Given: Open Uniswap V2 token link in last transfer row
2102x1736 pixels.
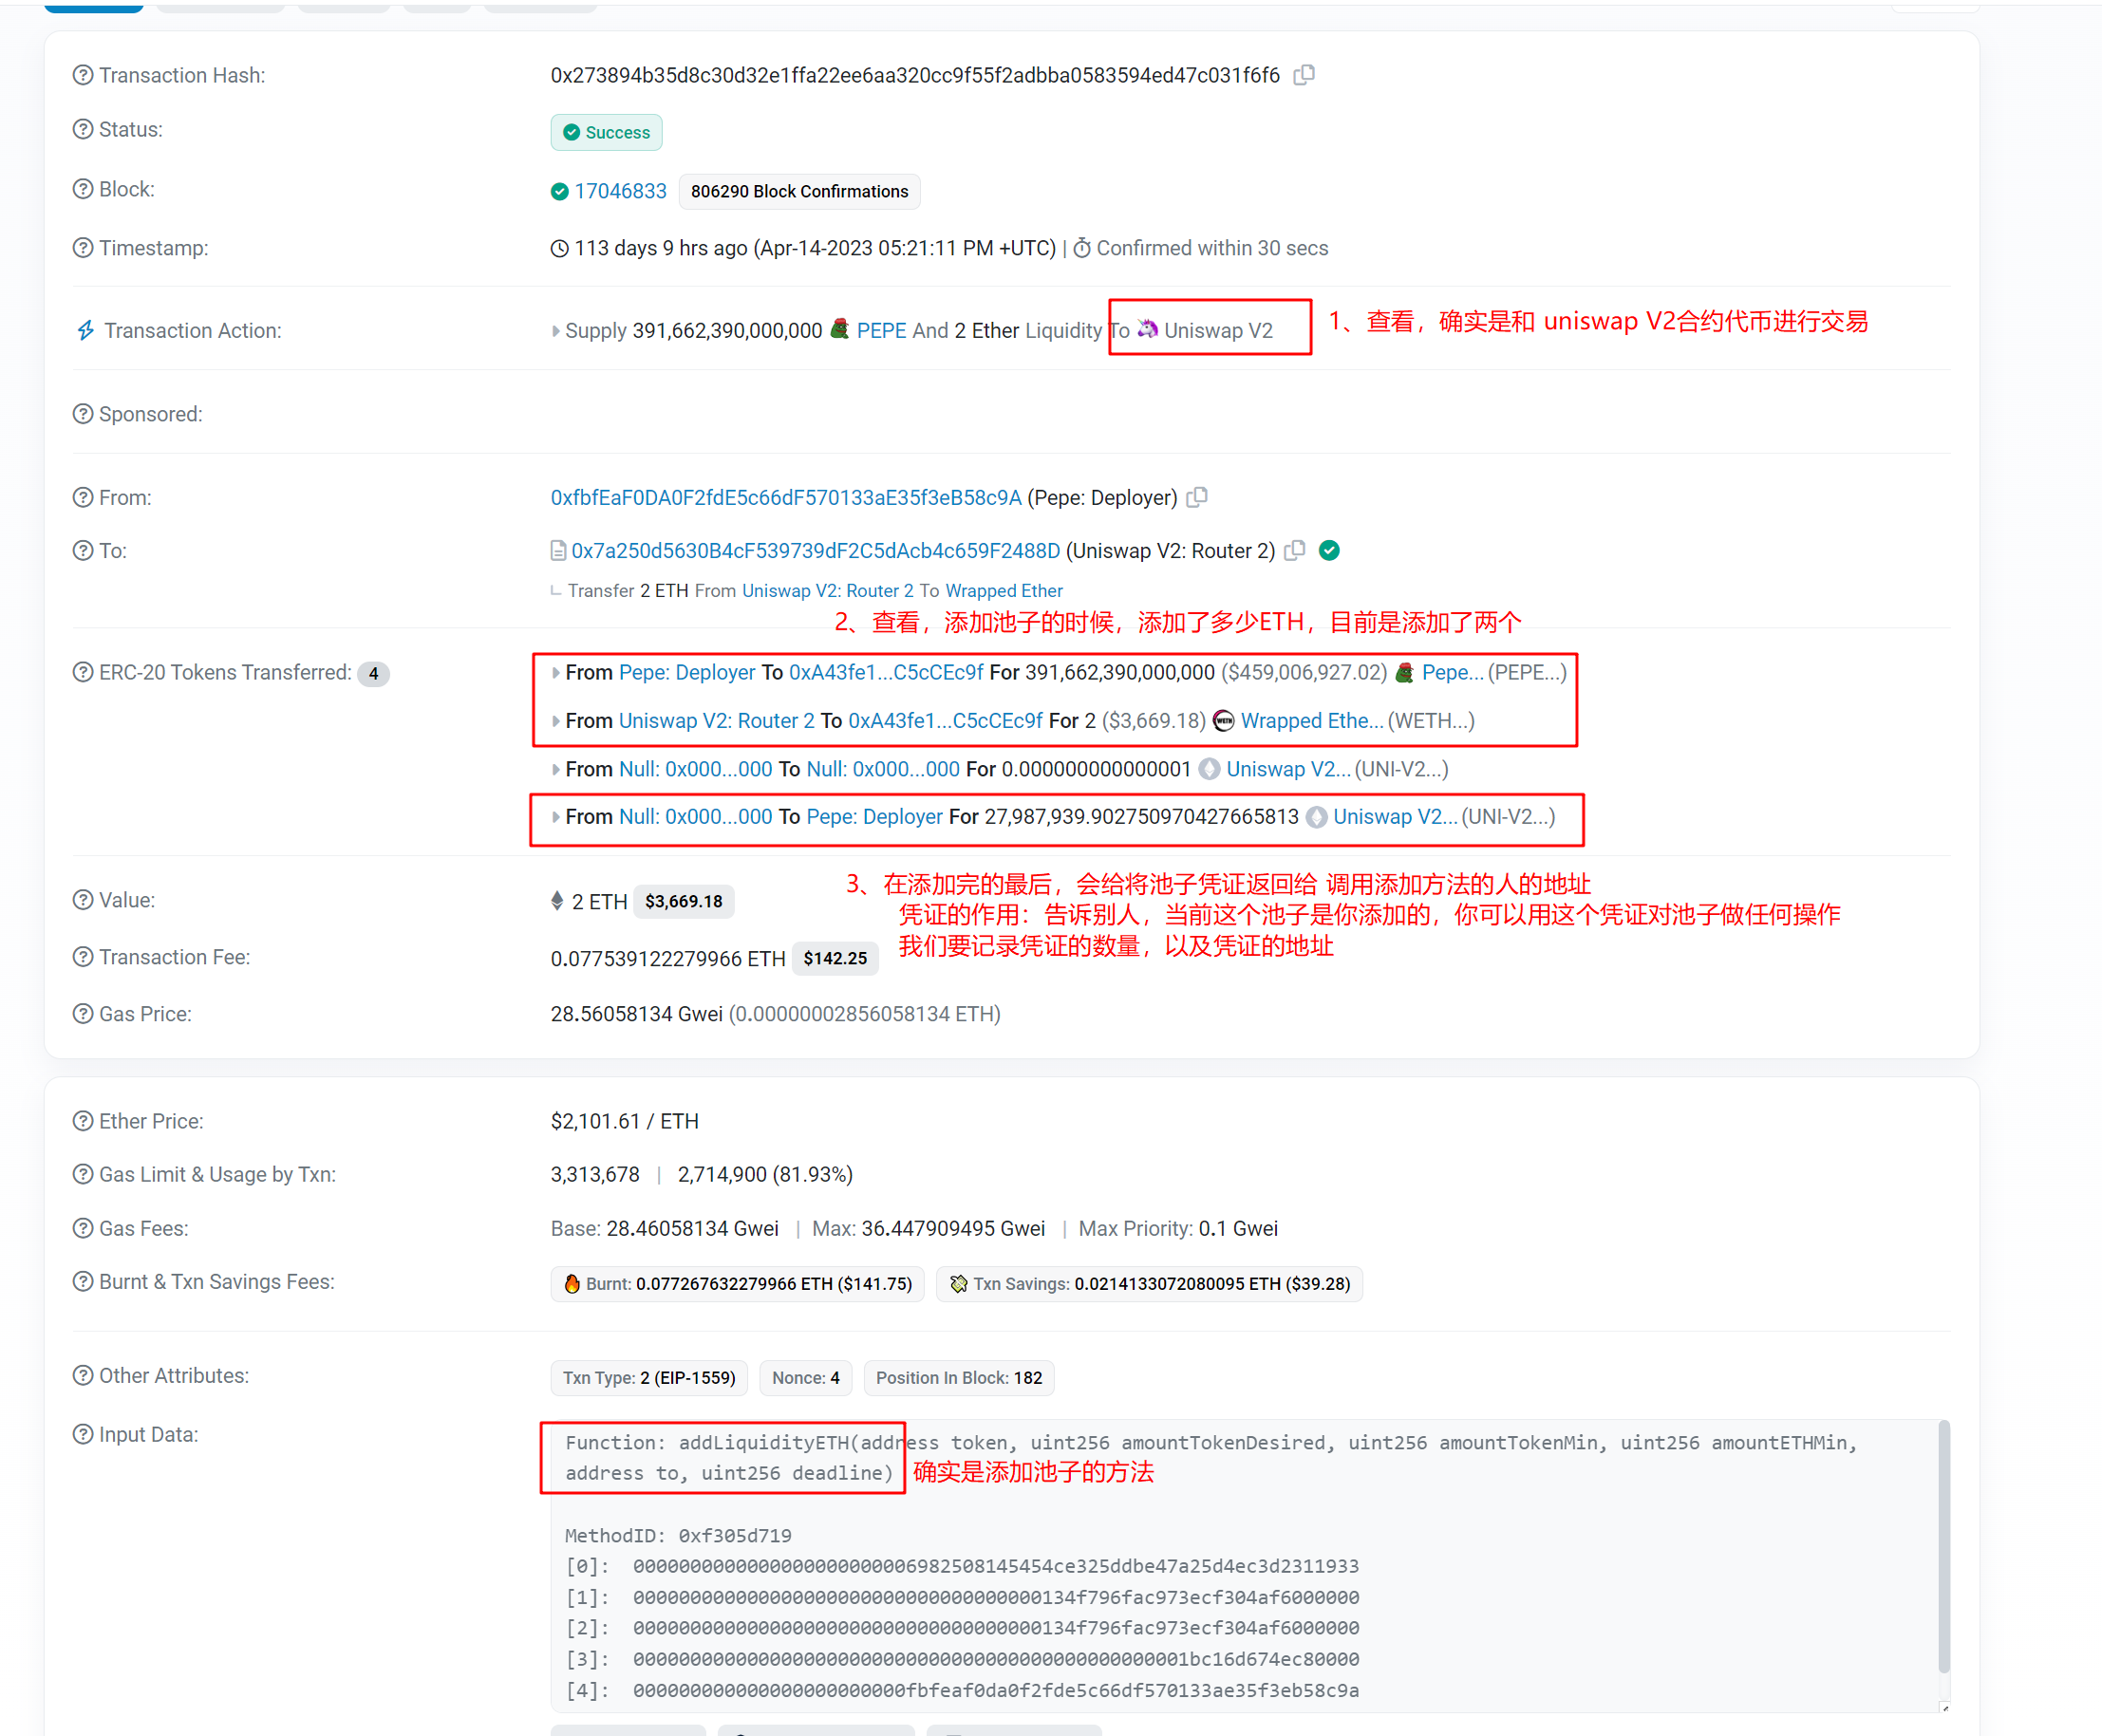Looking at the screenshot, I should tap(1395, 816).
